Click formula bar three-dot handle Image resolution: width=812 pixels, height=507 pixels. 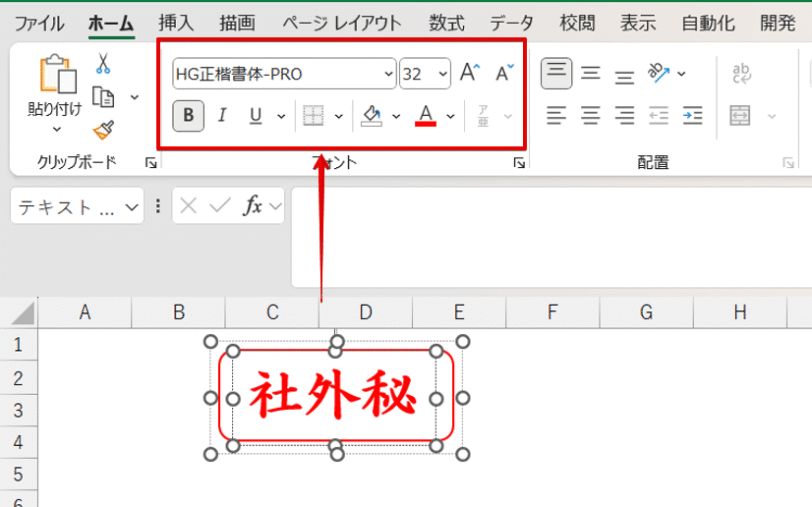[158, 206]
